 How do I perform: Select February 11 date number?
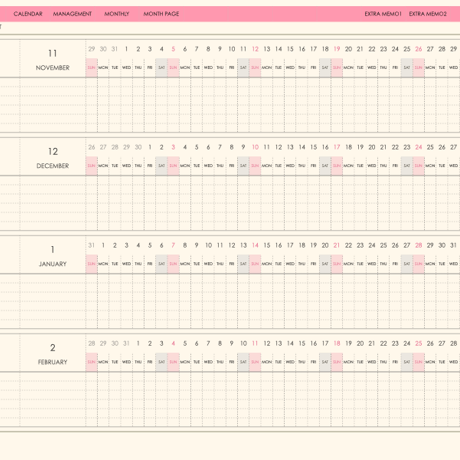click(x=255, y=343)
